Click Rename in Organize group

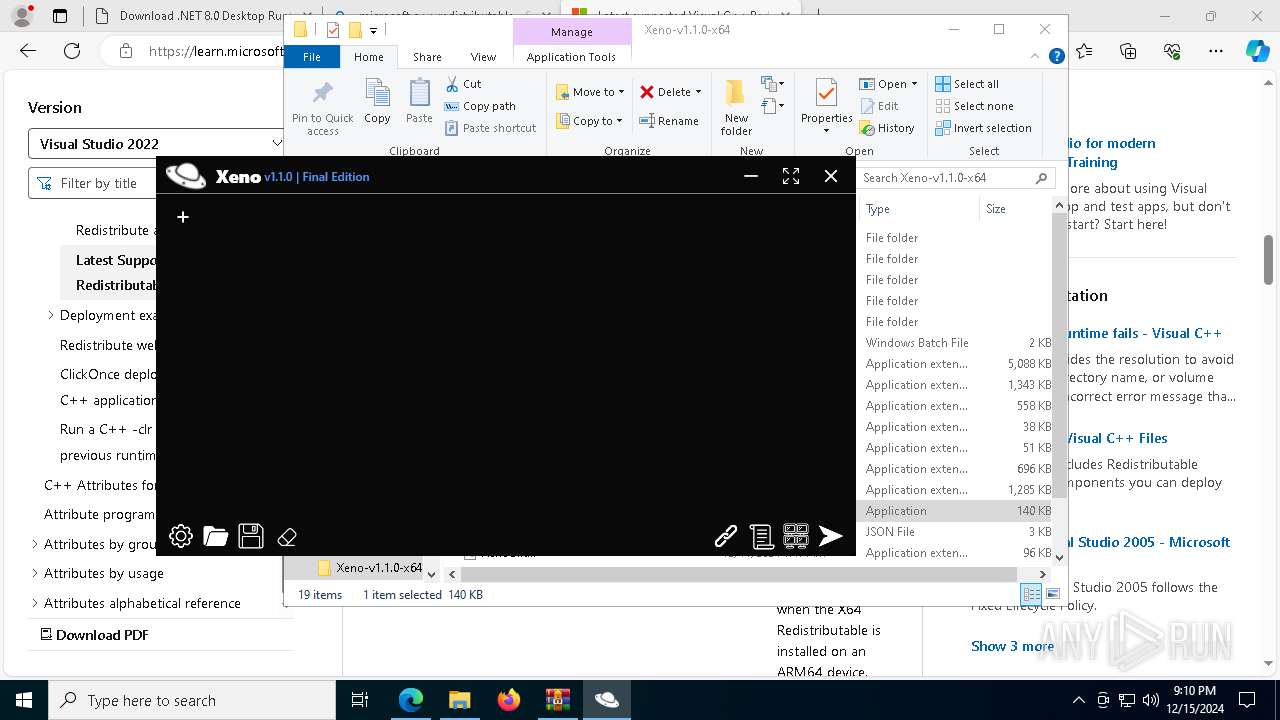point(669,121)
